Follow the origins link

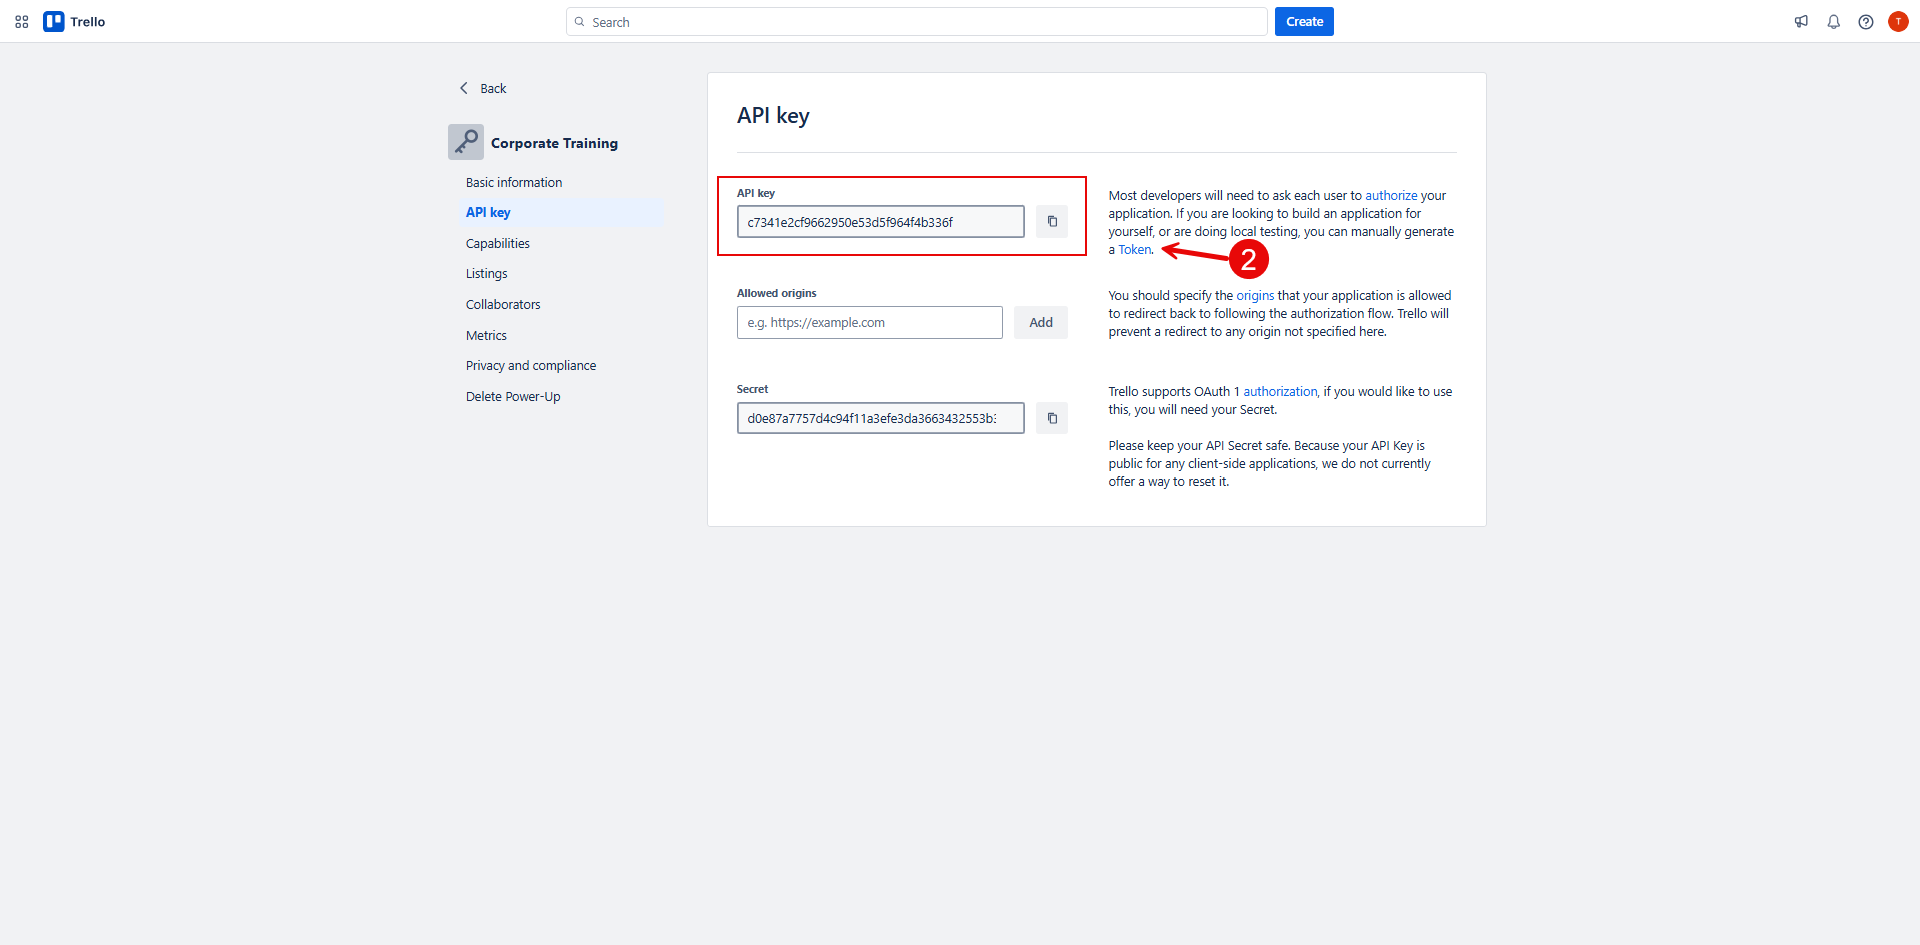point(1255,295)
